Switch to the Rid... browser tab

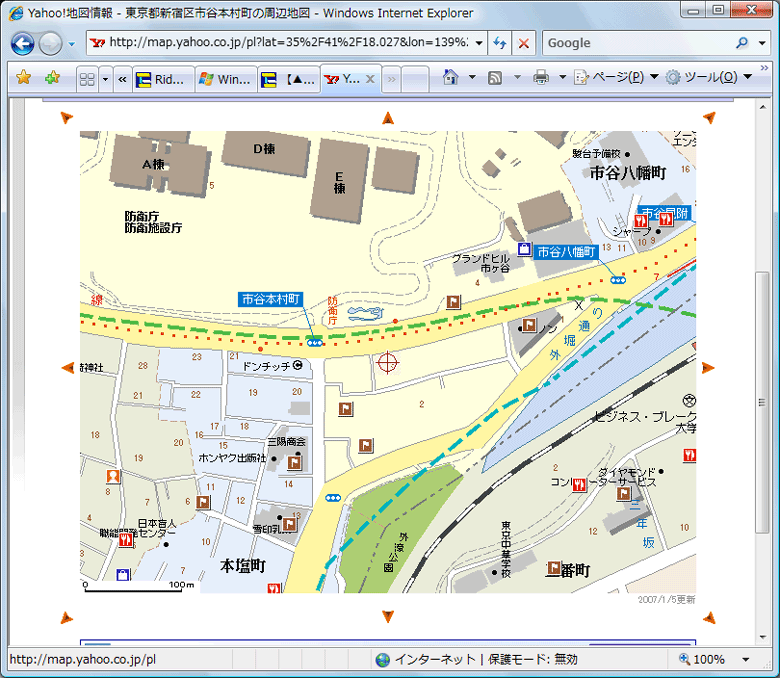click(164, 79)
